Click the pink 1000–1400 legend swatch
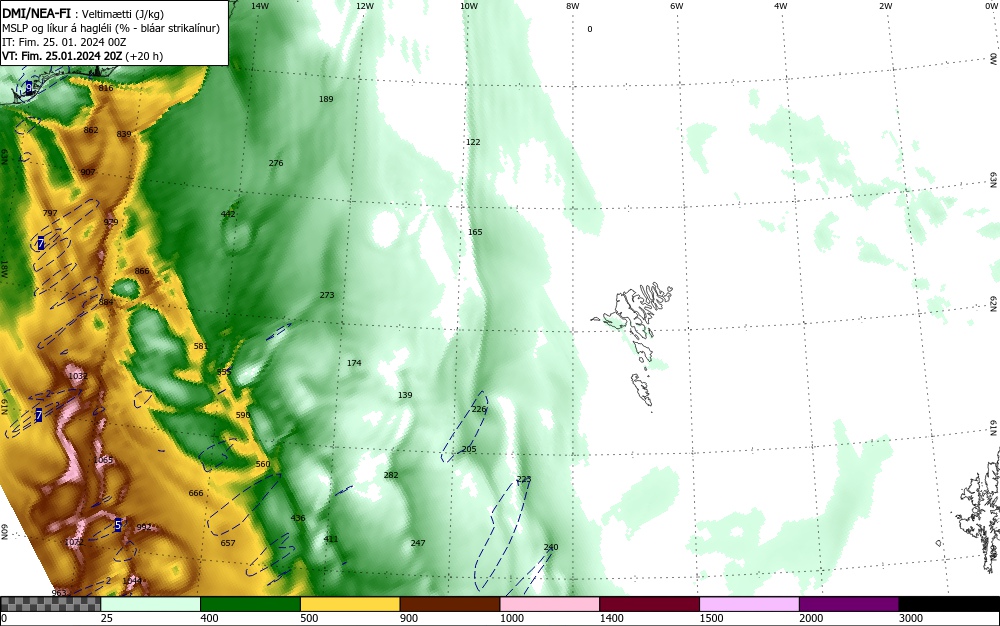Screen dimensions: 1000x626 click(x=550, y=604)
